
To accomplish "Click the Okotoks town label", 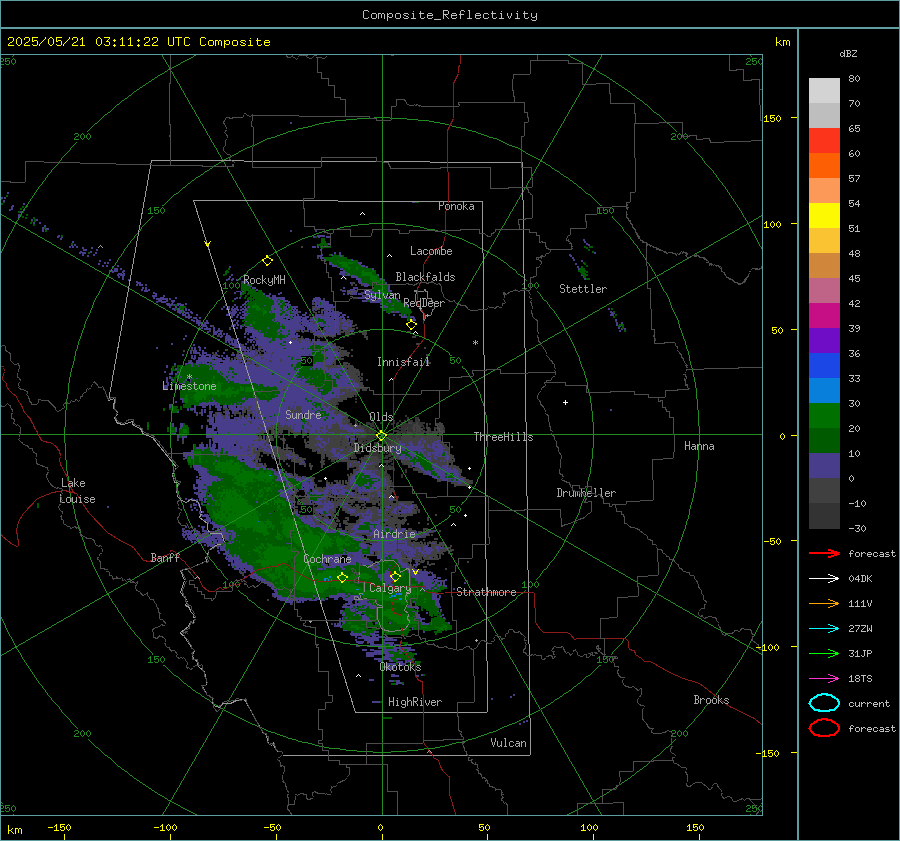I will [400, 667].
